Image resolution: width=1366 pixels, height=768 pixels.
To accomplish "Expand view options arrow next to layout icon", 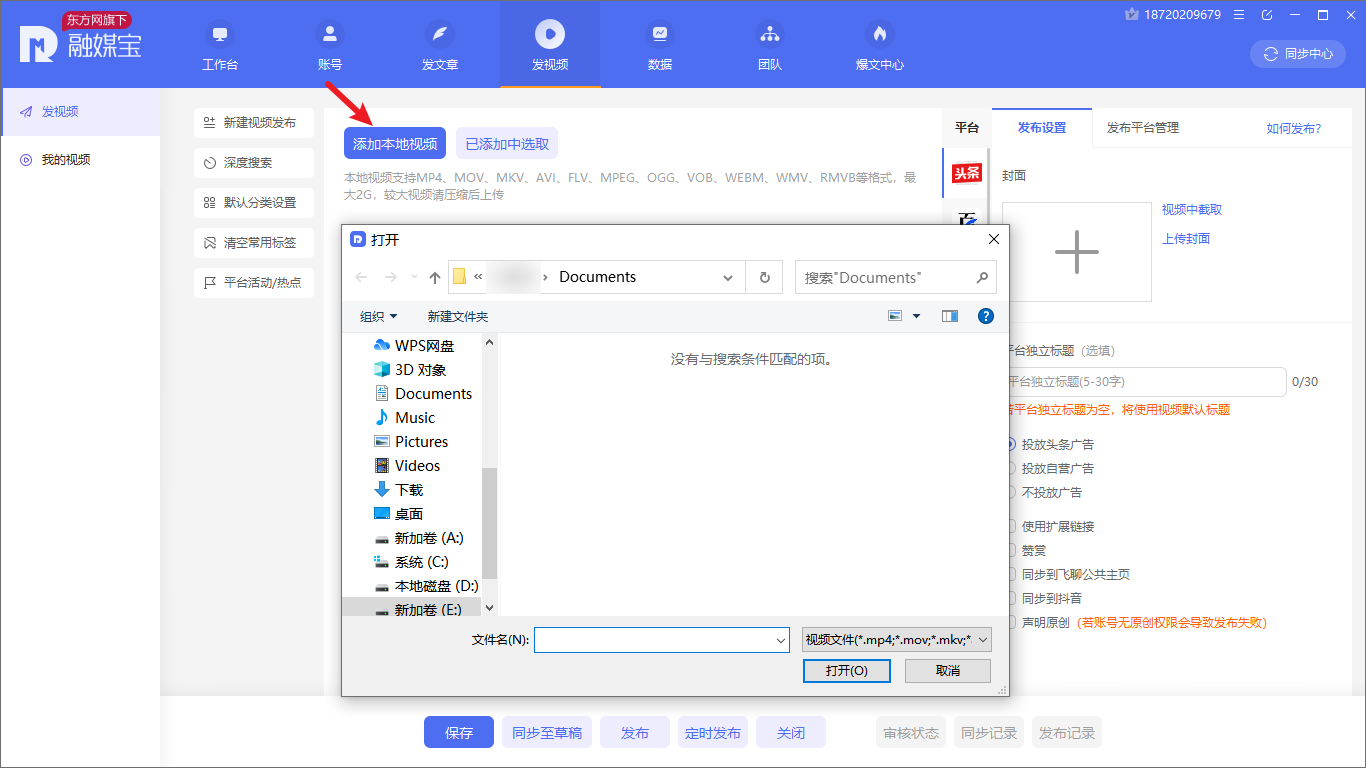I will 916,316.
